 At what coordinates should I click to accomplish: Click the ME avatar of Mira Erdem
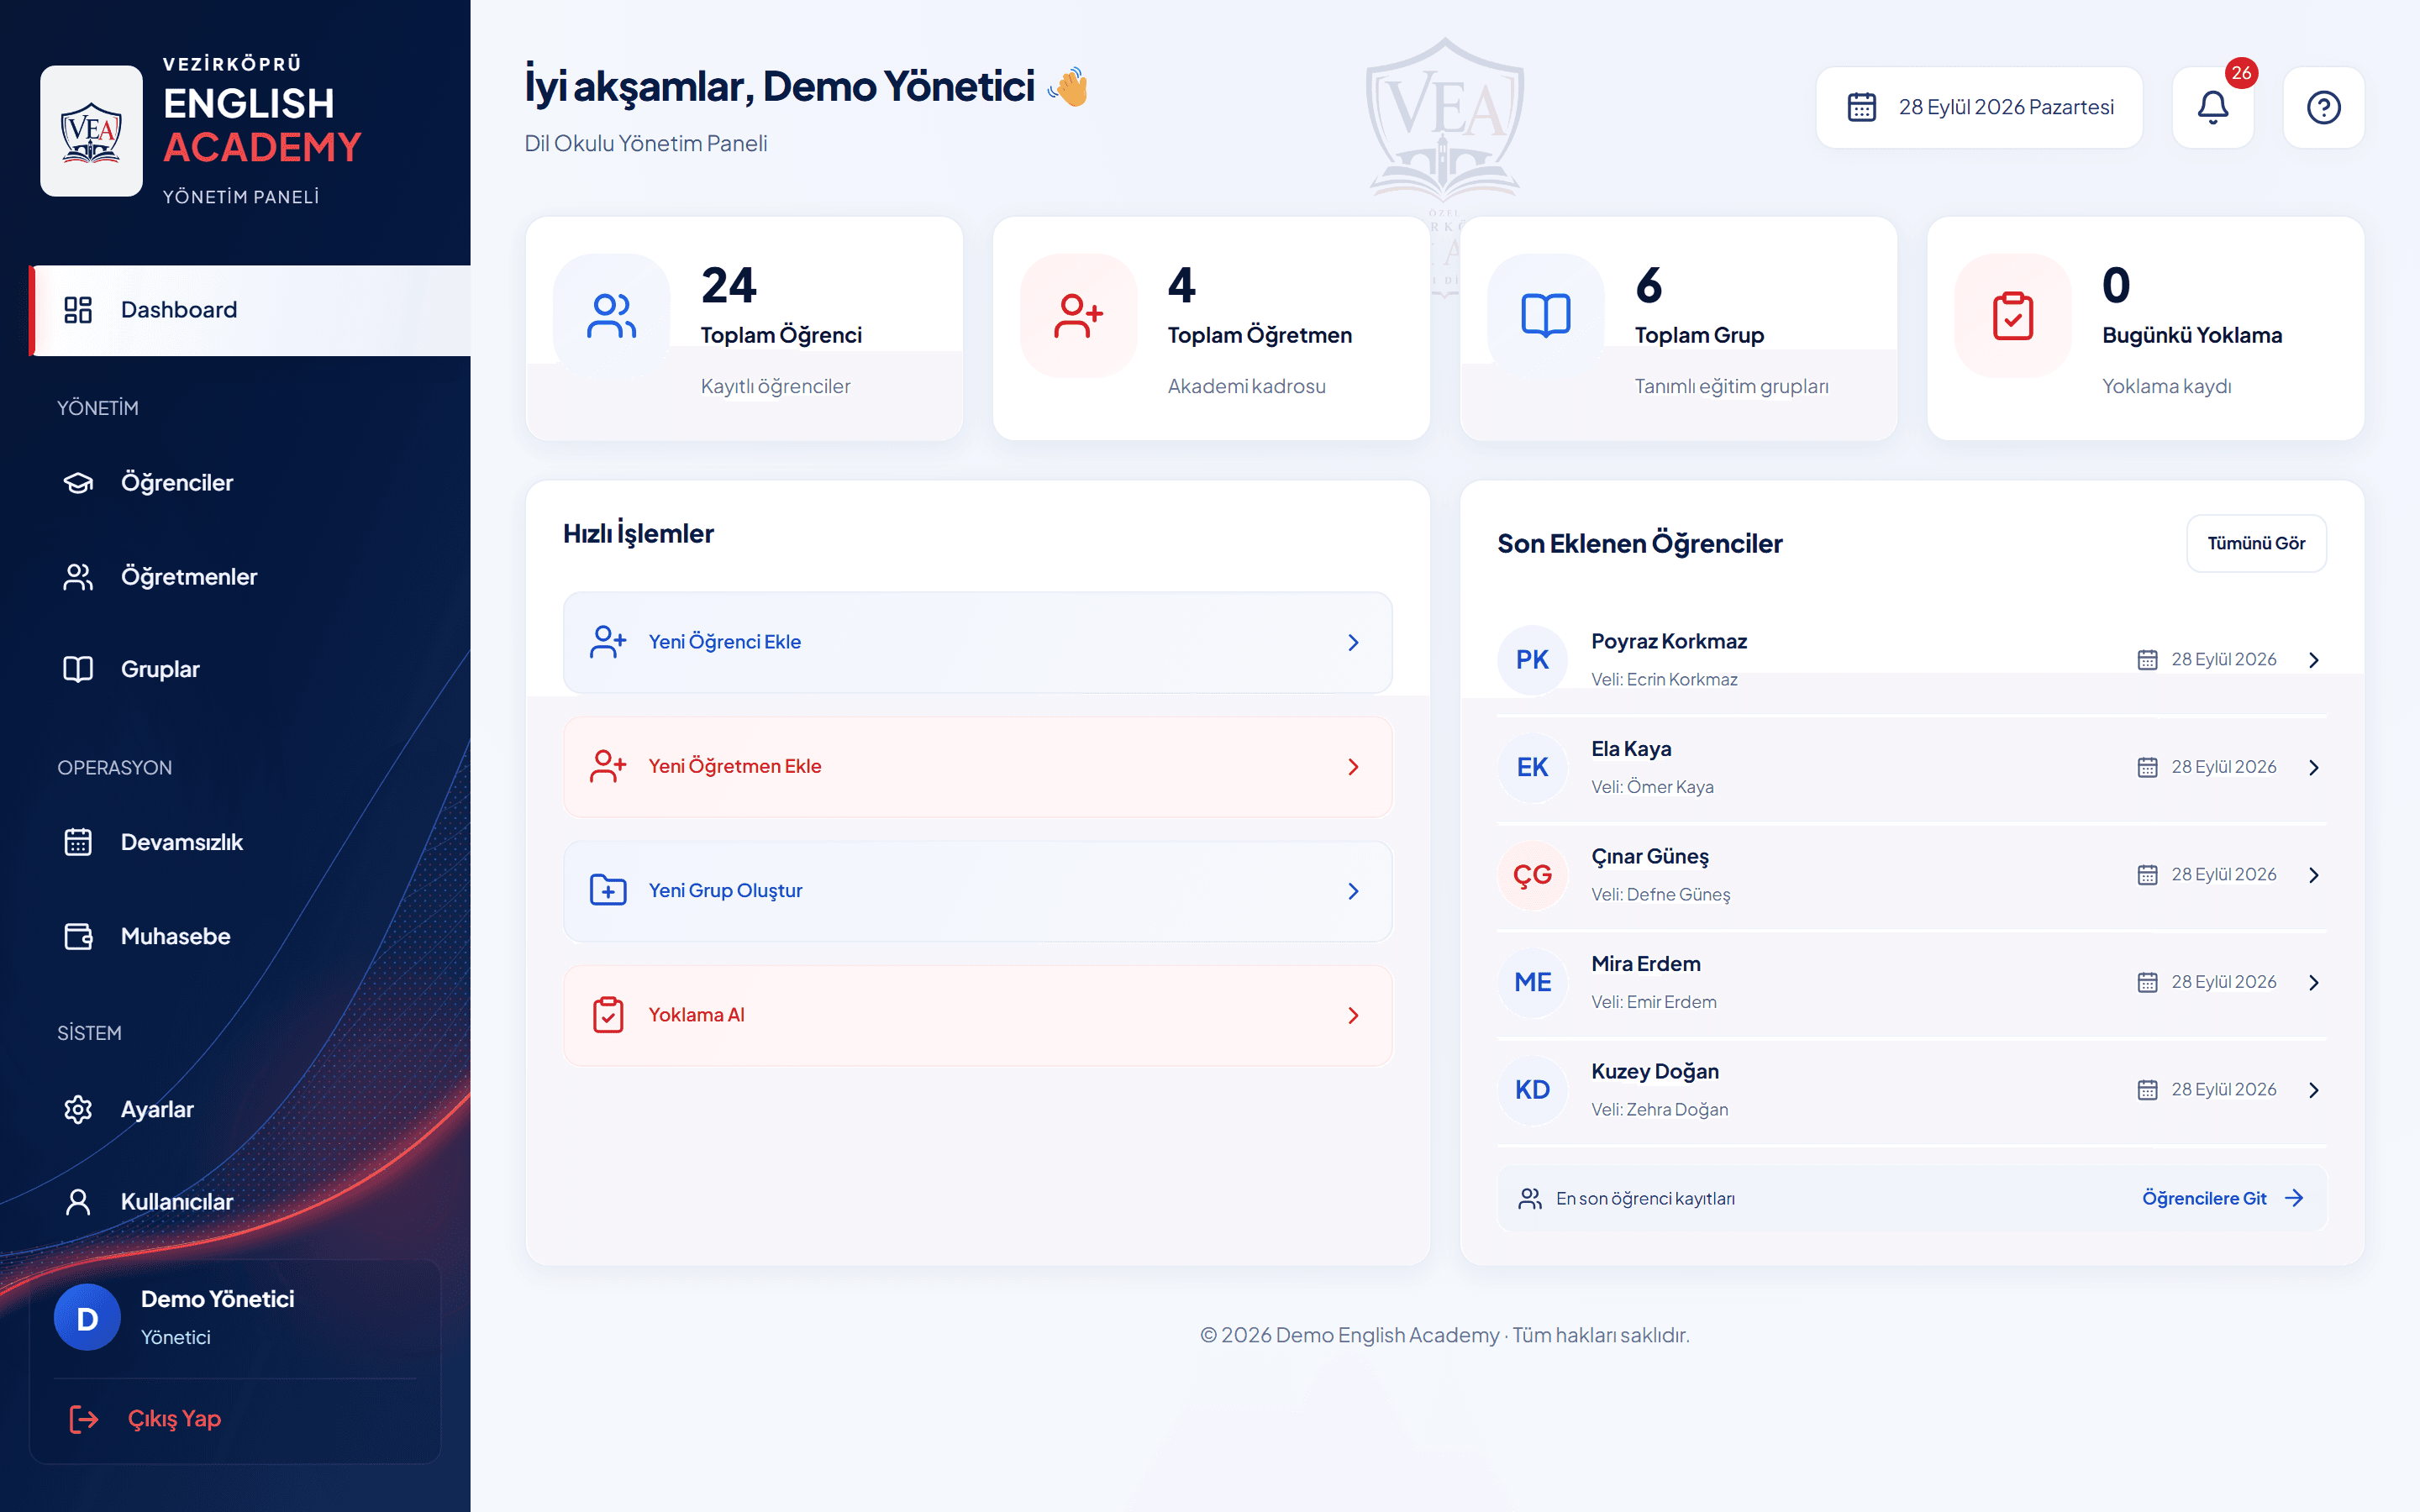click(x=1532, y=982)
